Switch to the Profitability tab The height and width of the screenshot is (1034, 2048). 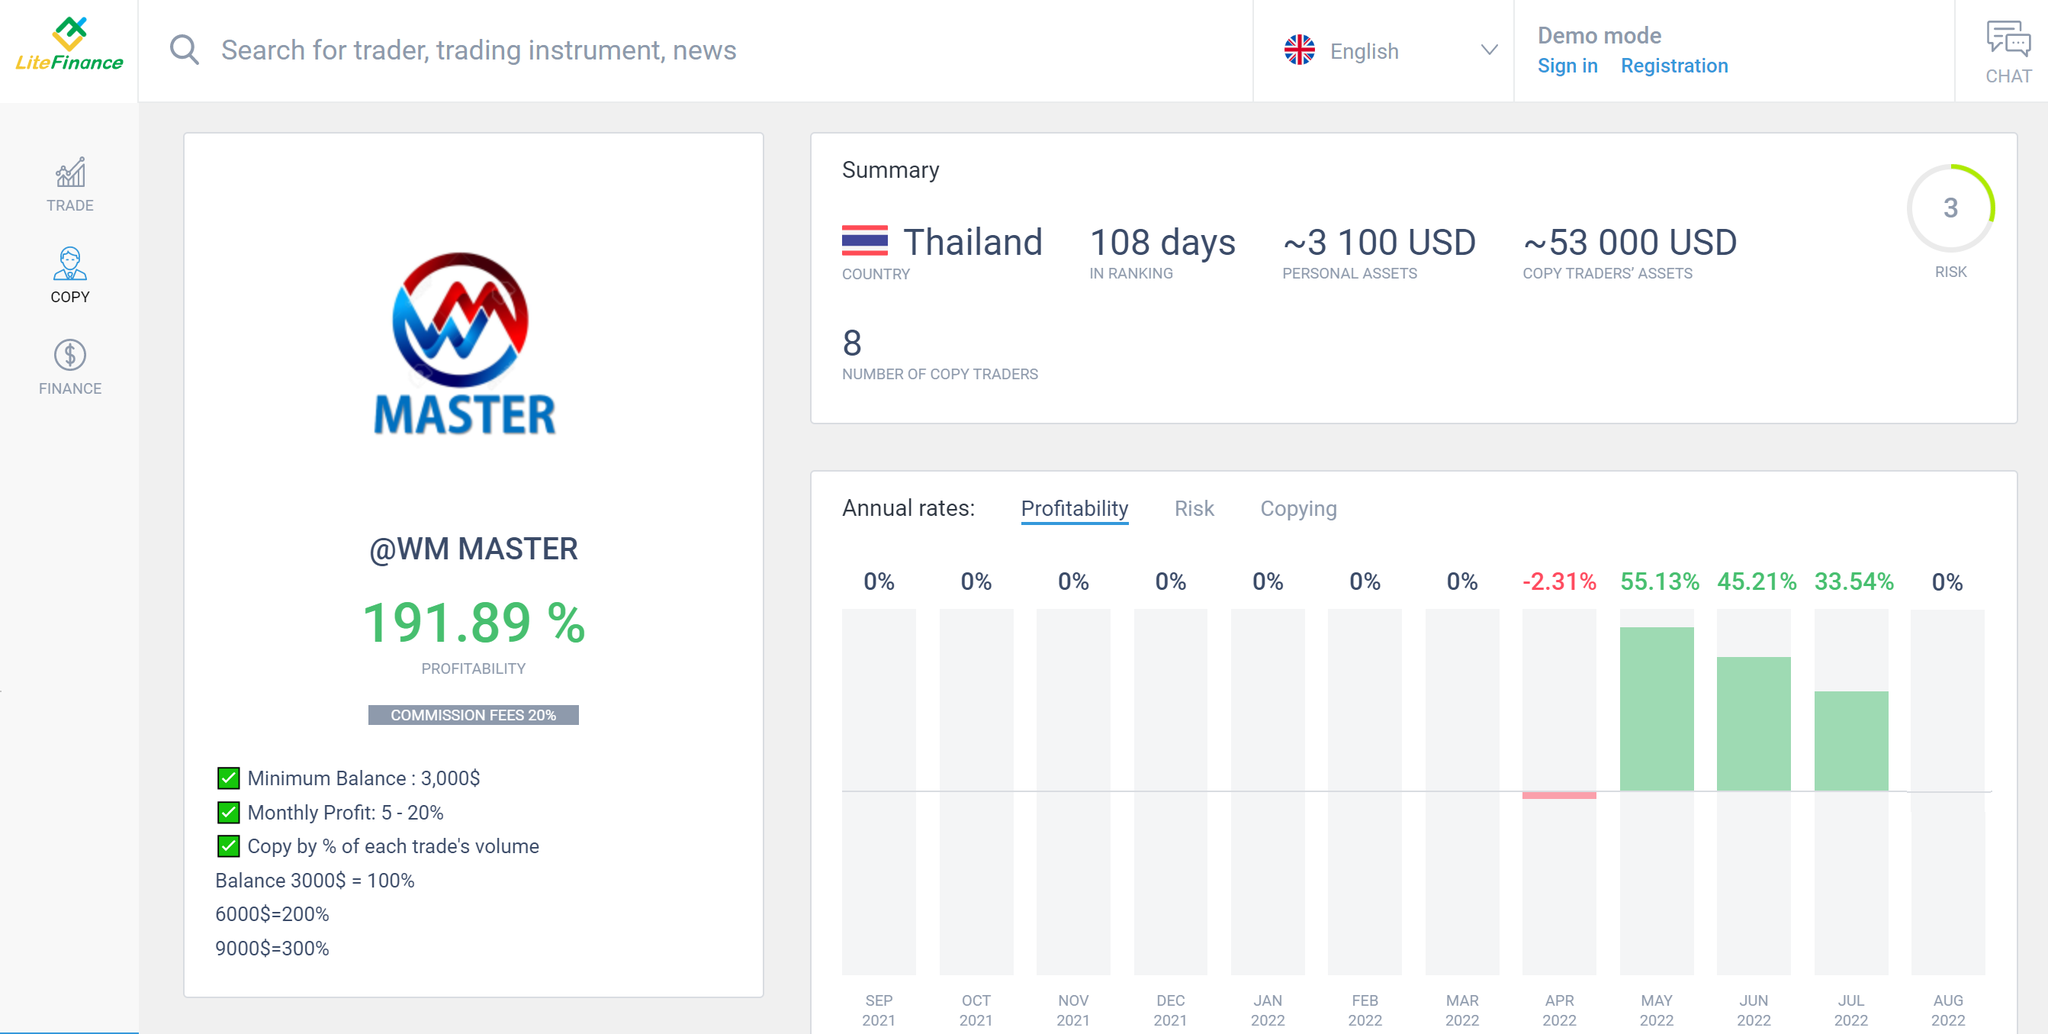tap(1074, 508)
